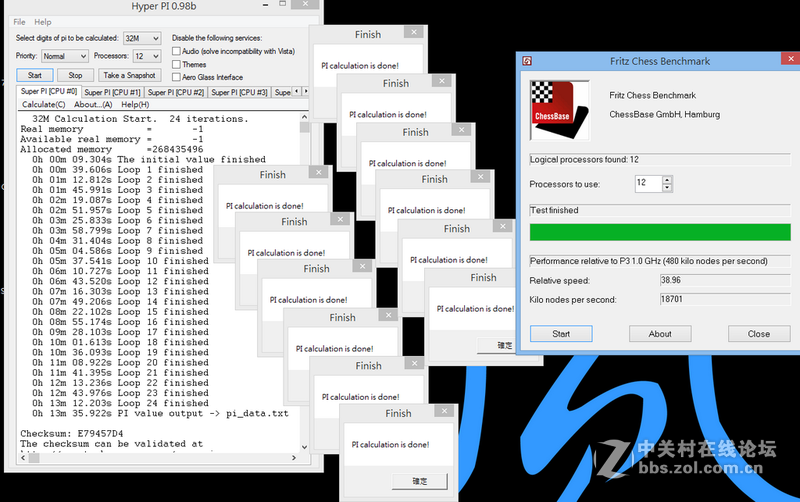
Task: Click the 'ChessBase GmbH, Hamburg' text
Action: (x=664, y=114)
